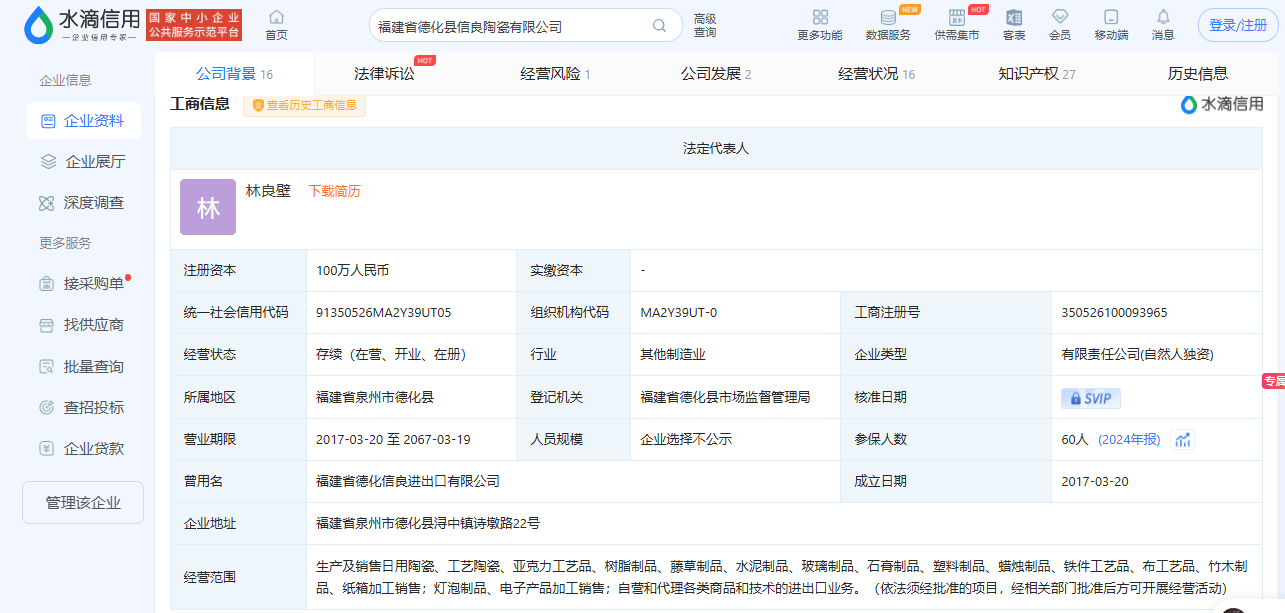Open 会员 membership diamond icon
The width and height of the screenshot is (1285, 613).
(1060, 18)
